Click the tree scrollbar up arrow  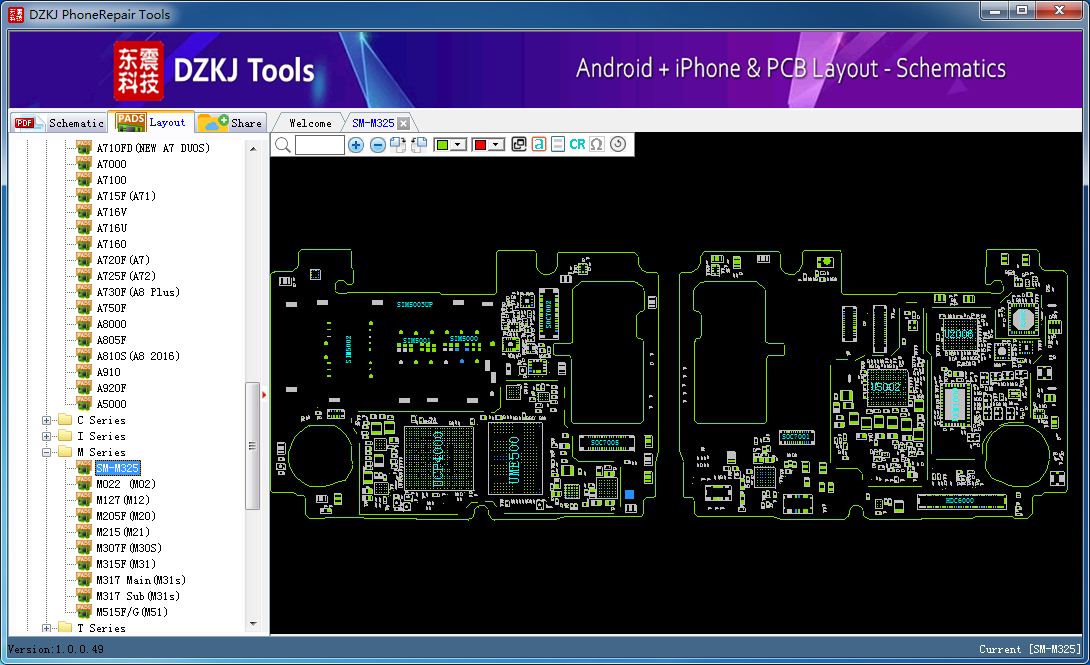coord(253,149)
